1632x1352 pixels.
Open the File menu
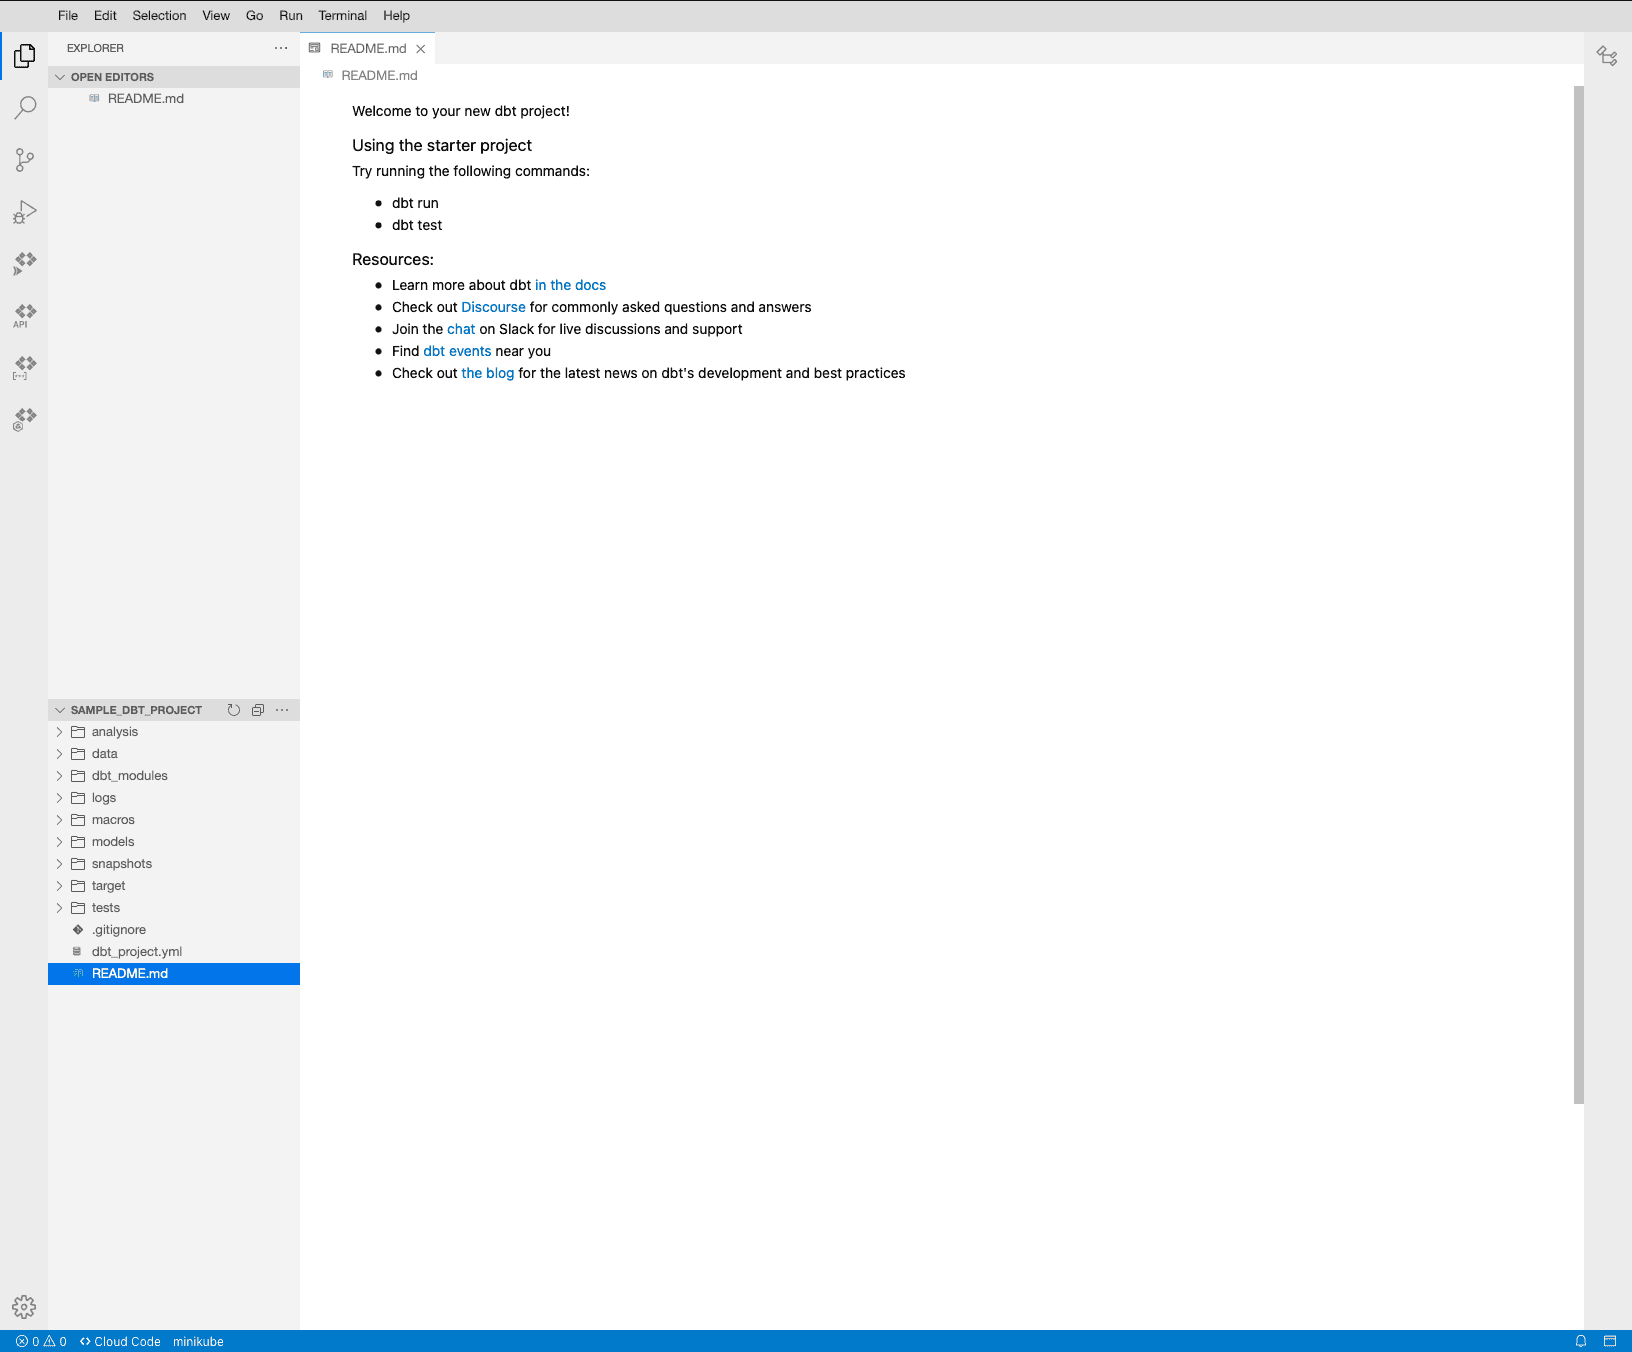click(x=68, y=16)
